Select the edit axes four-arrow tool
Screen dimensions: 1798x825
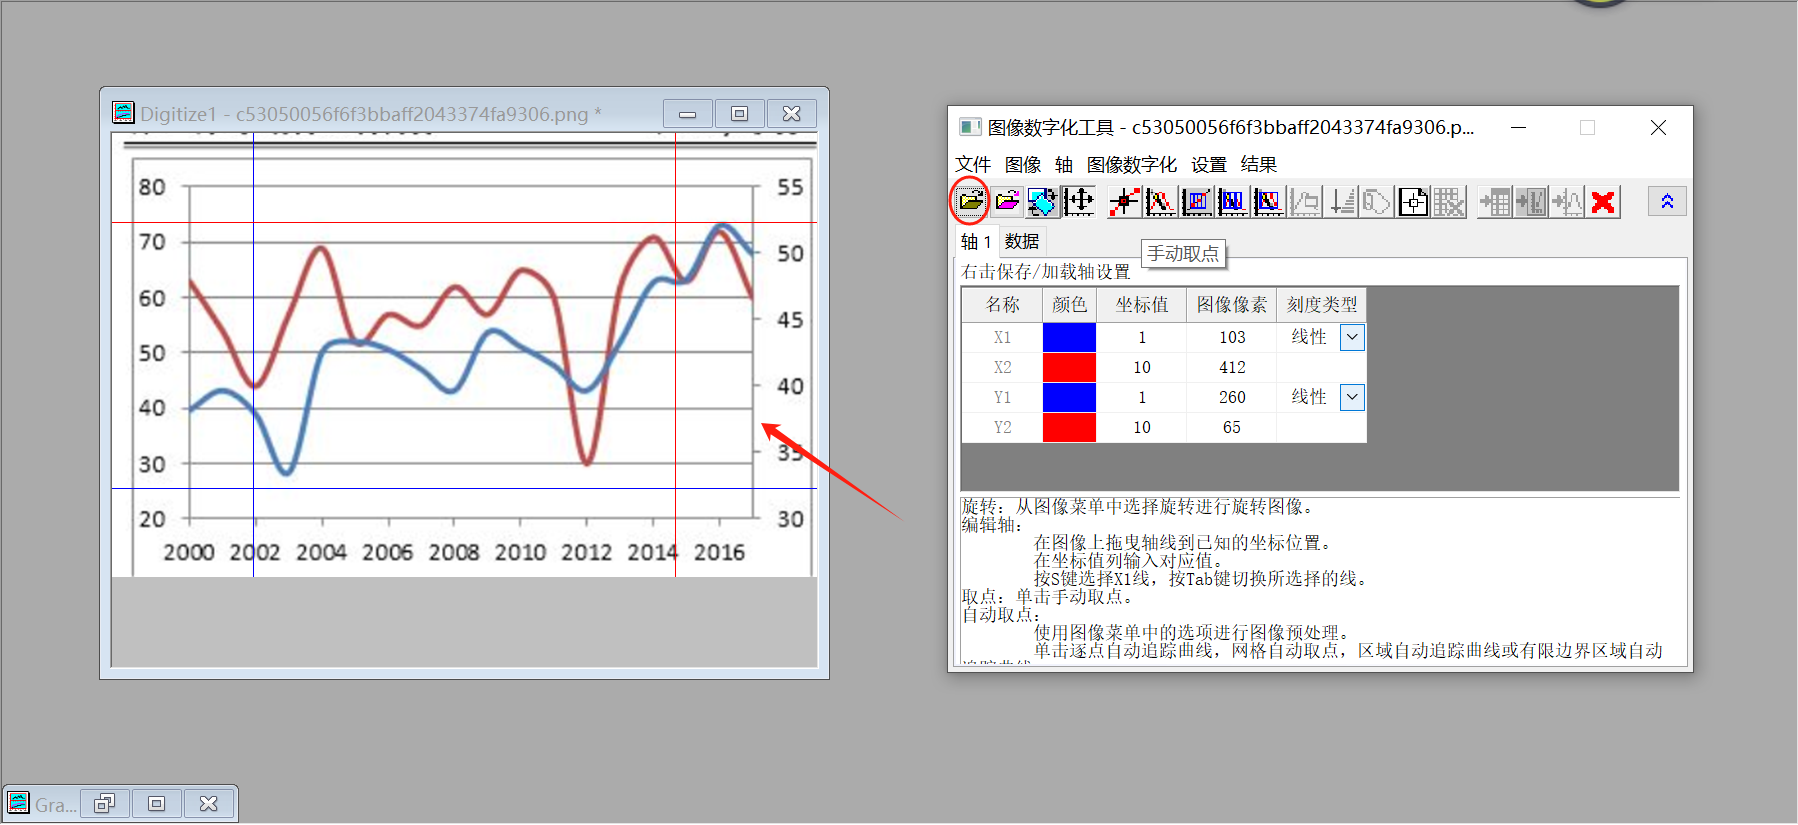[1079, 202]
